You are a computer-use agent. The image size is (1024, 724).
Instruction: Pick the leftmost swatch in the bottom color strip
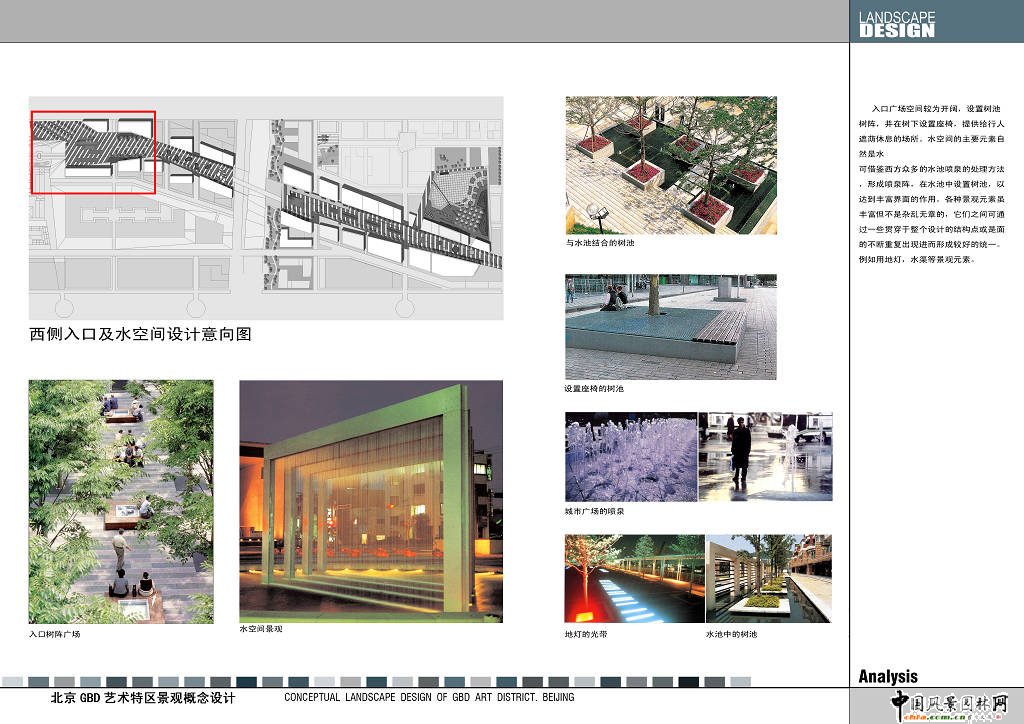tap(12, 682)
